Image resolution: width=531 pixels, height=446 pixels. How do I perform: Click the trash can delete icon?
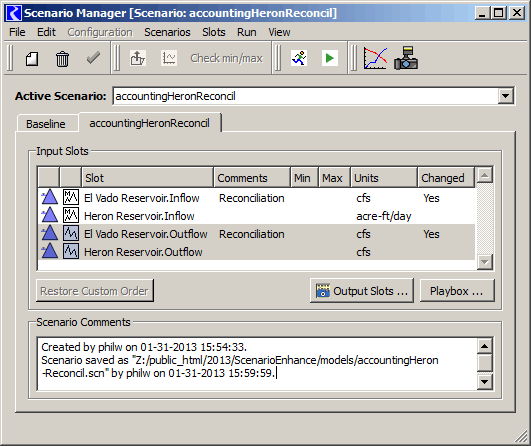(x=62, y=59)
